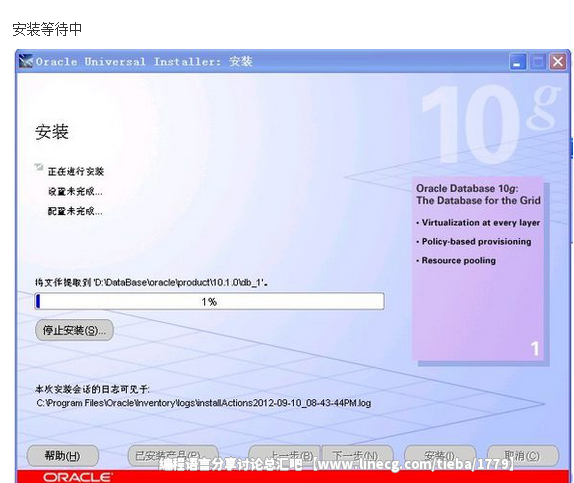Screen dimensions: 574x483
Task: Click the Virtualization at every layer bullet
Action: click(x=478, y=223)
